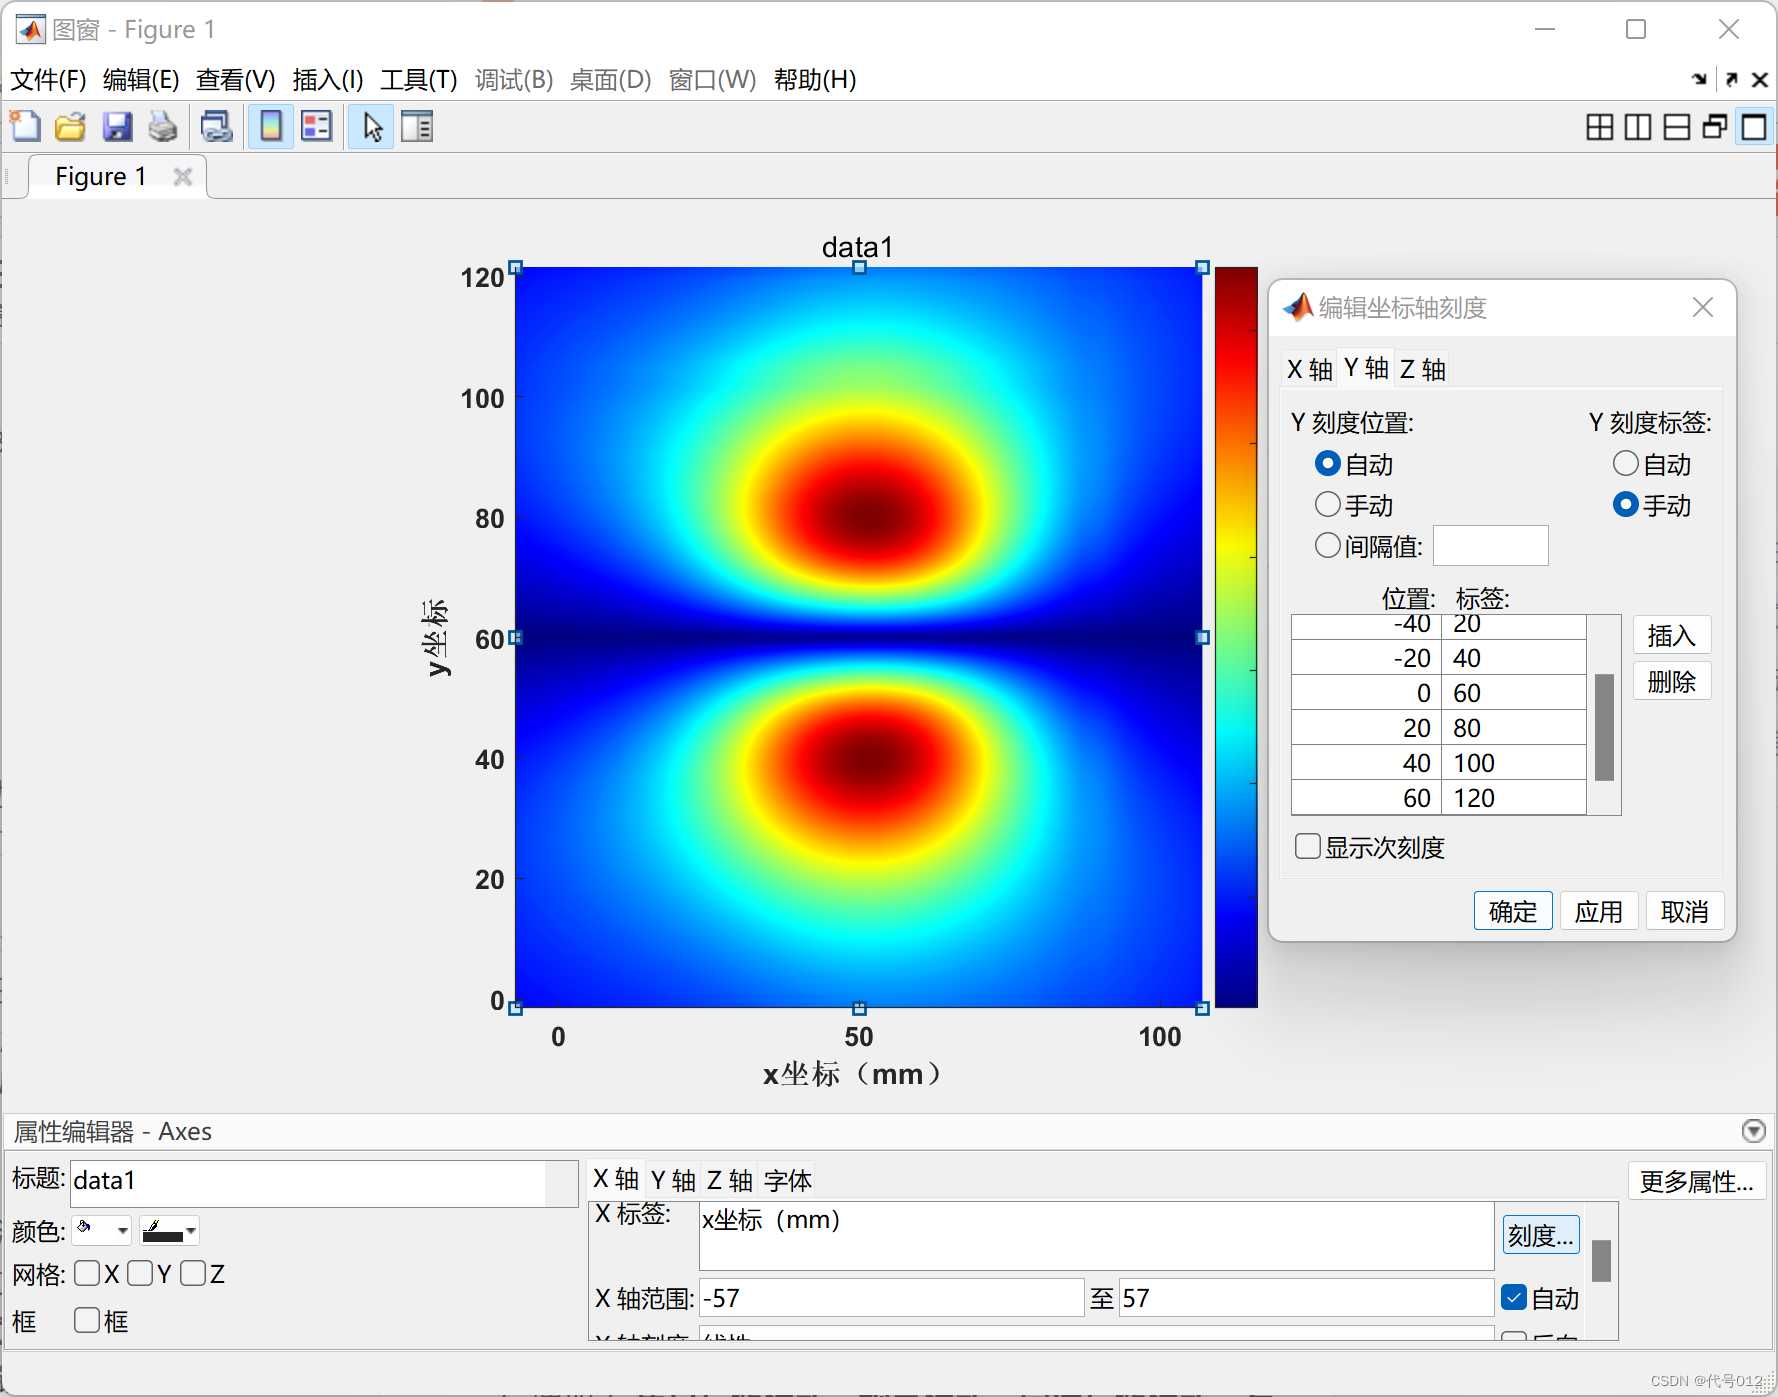Image resolution: width=1778 pixels, height=1397 pixels.
Task: Open the 查看(V) menu
Action: tap(235, 80)
